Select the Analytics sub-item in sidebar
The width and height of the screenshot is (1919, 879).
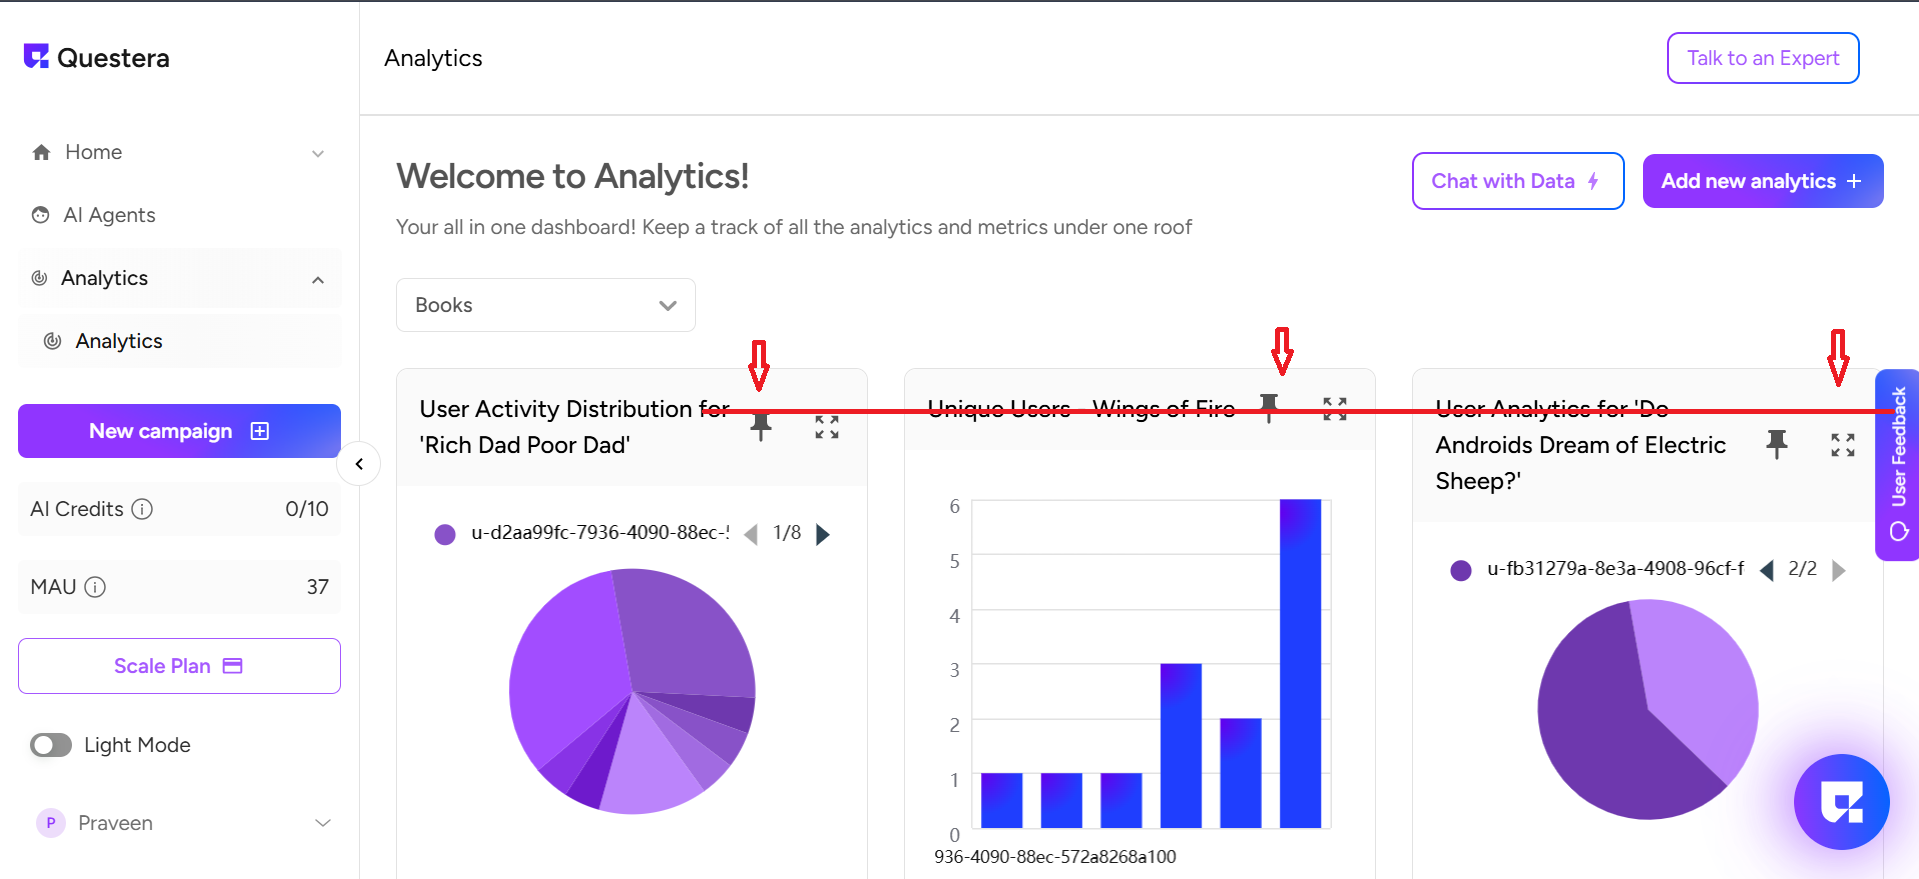[179, 341]
